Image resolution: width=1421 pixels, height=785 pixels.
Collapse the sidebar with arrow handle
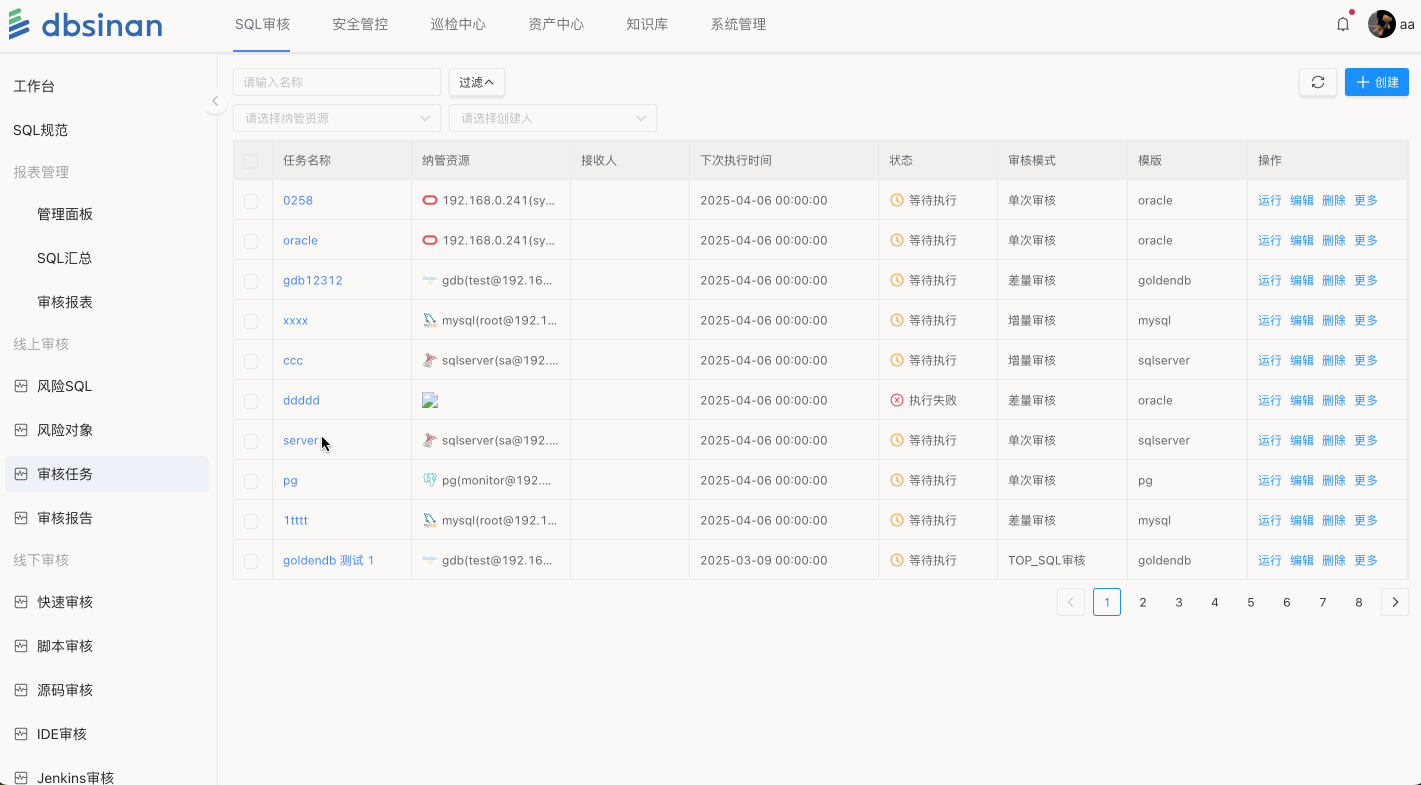[x=215, y=101]
